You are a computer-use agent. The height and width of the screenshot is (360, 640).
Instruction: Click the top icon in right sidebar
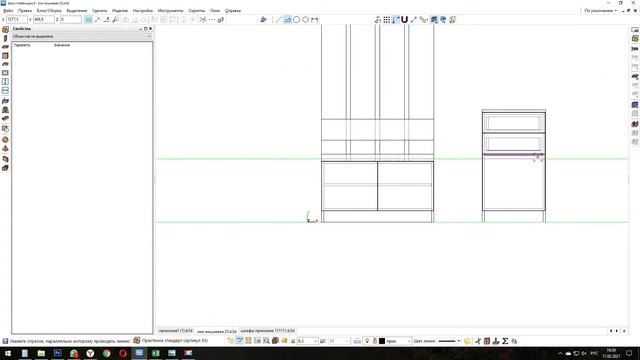coord(635,30)
